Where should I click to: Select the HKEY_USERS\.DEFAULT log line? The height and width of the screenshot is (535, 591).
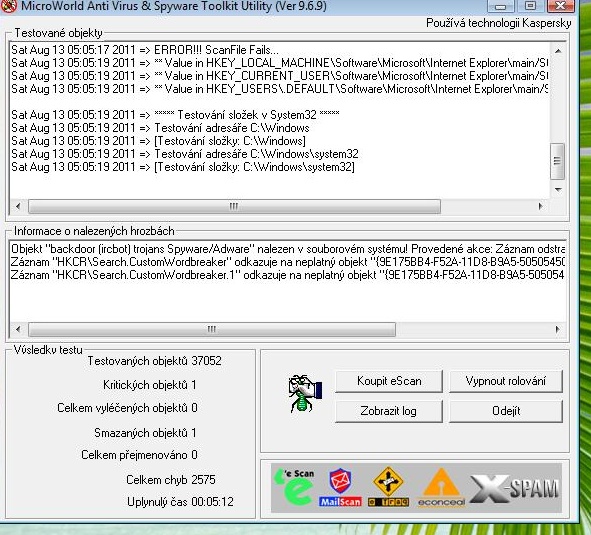pos(279,89)
